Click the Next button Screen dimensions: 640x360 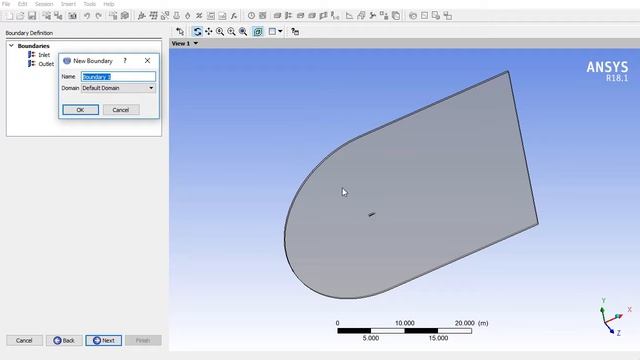[x=104, y=340]
